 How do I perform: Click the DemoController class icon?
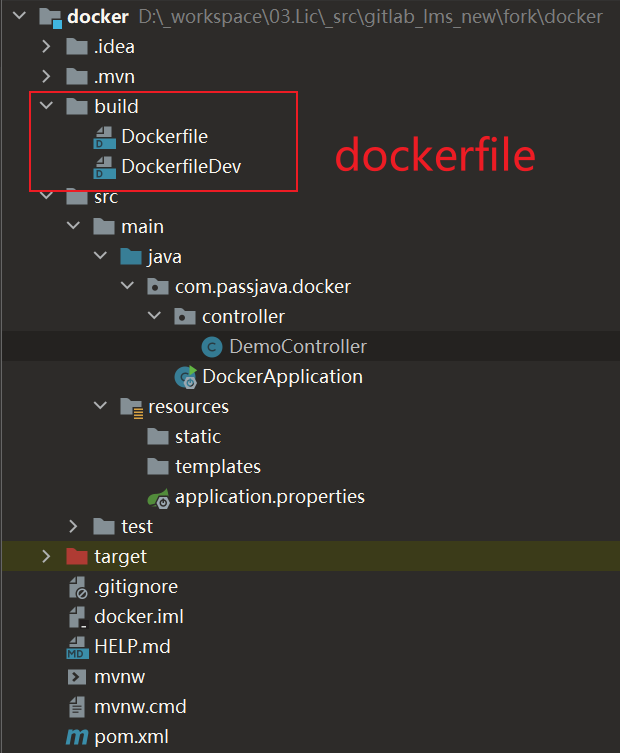(212, 347)
